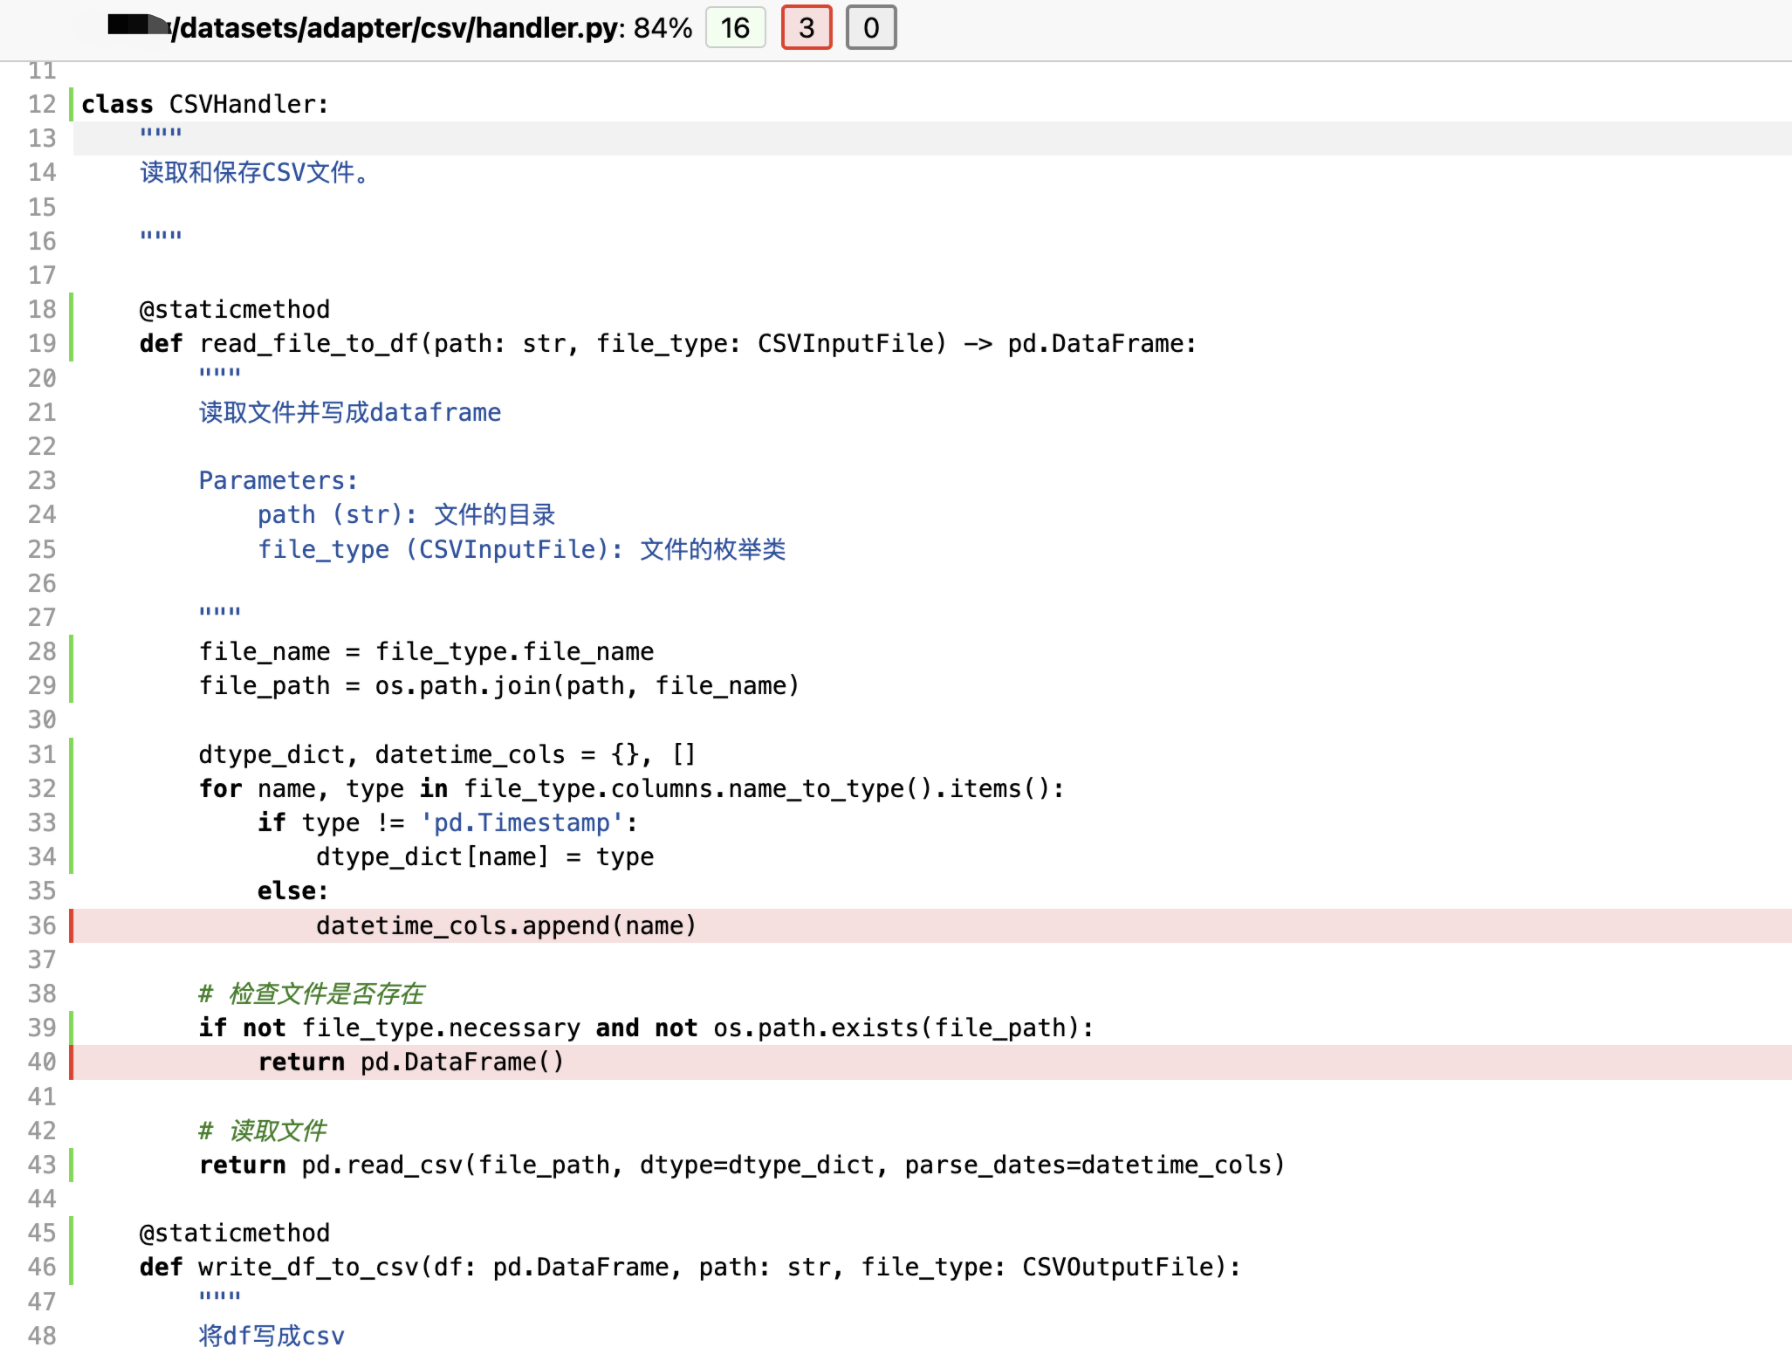Screen dimensions: 1792x1352
Task: Click line number 40 in the gutter
Action: pos(42,1062)
